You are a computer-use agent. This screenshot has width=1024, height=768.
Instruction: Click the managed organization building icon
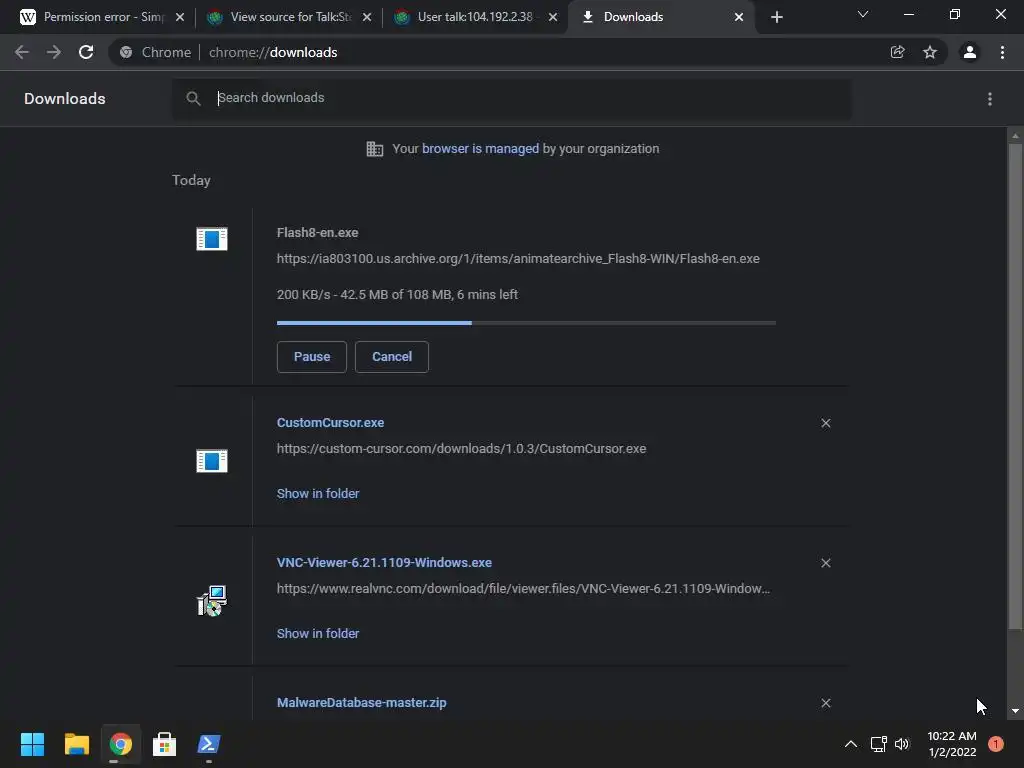coord(375,149)
